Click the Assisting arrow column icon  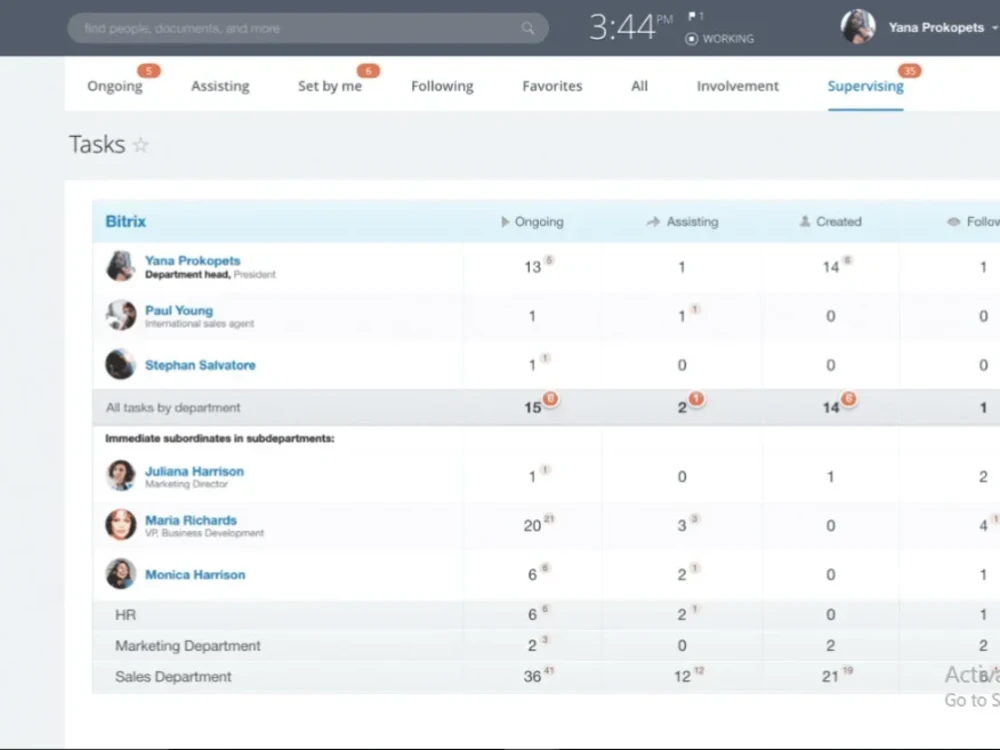point(652,222)
